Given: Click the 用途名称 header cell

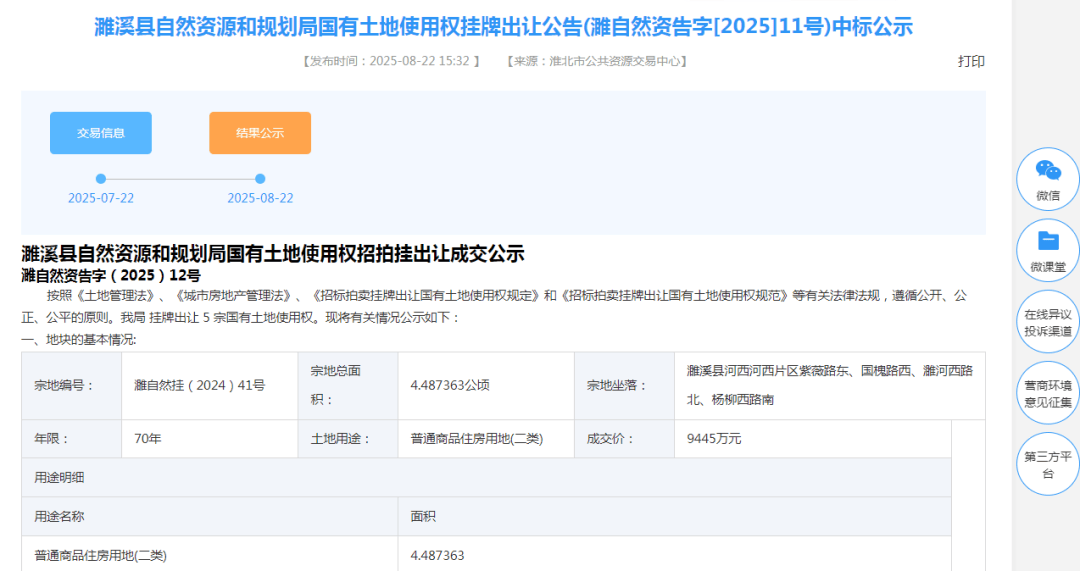Looking at the screenshot, I should tap(209, 517).
